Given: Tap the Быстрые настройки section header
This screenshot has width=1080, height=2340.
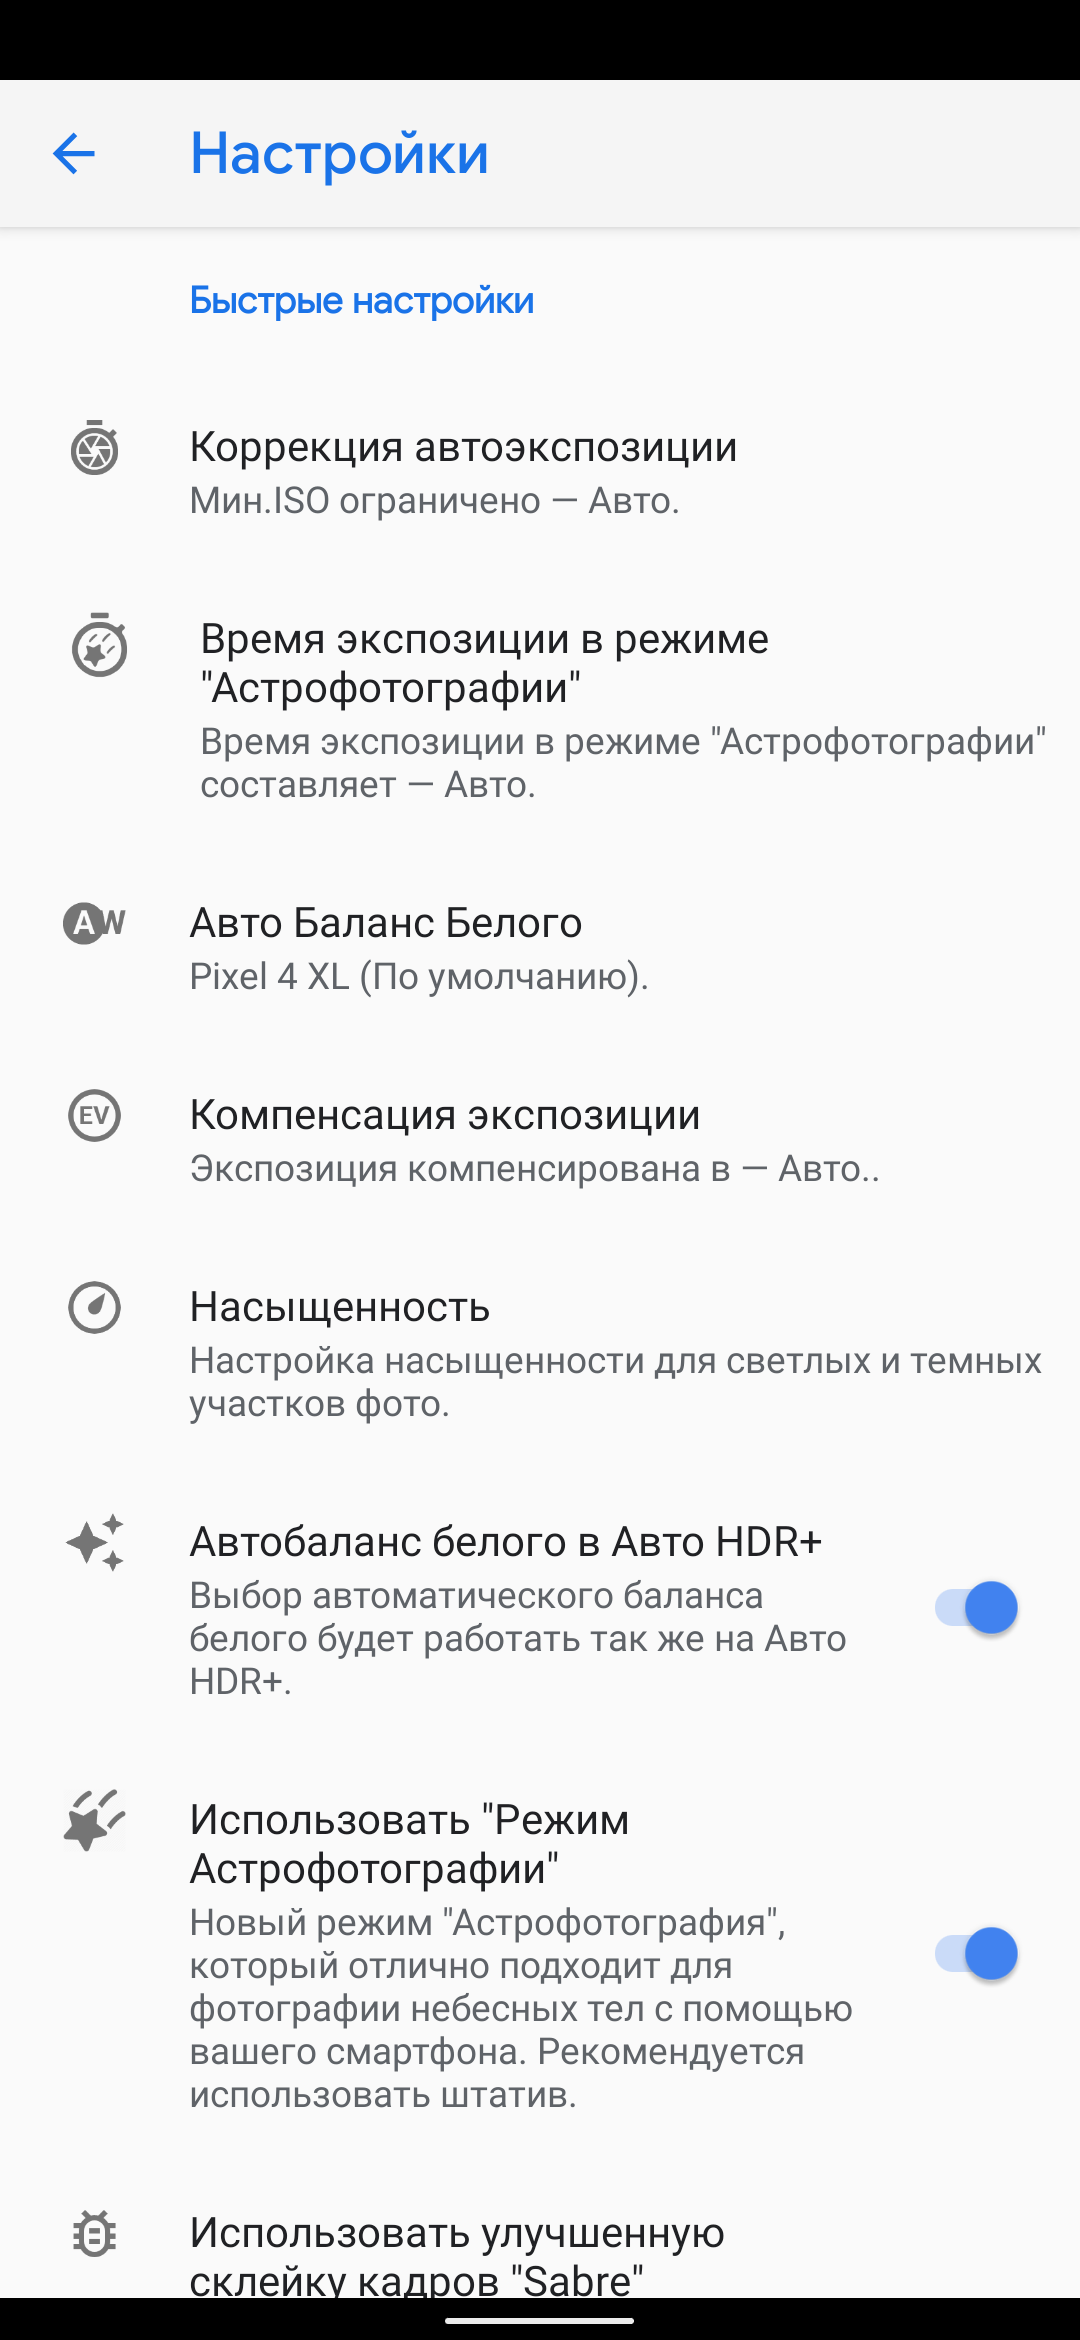Looking at the screenshot, I should click(x=362, y=300).
